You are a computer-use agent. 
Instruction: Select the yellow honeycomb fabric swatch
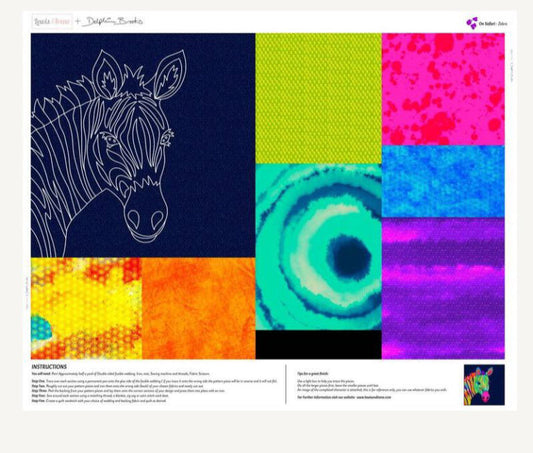click(86, 308)
